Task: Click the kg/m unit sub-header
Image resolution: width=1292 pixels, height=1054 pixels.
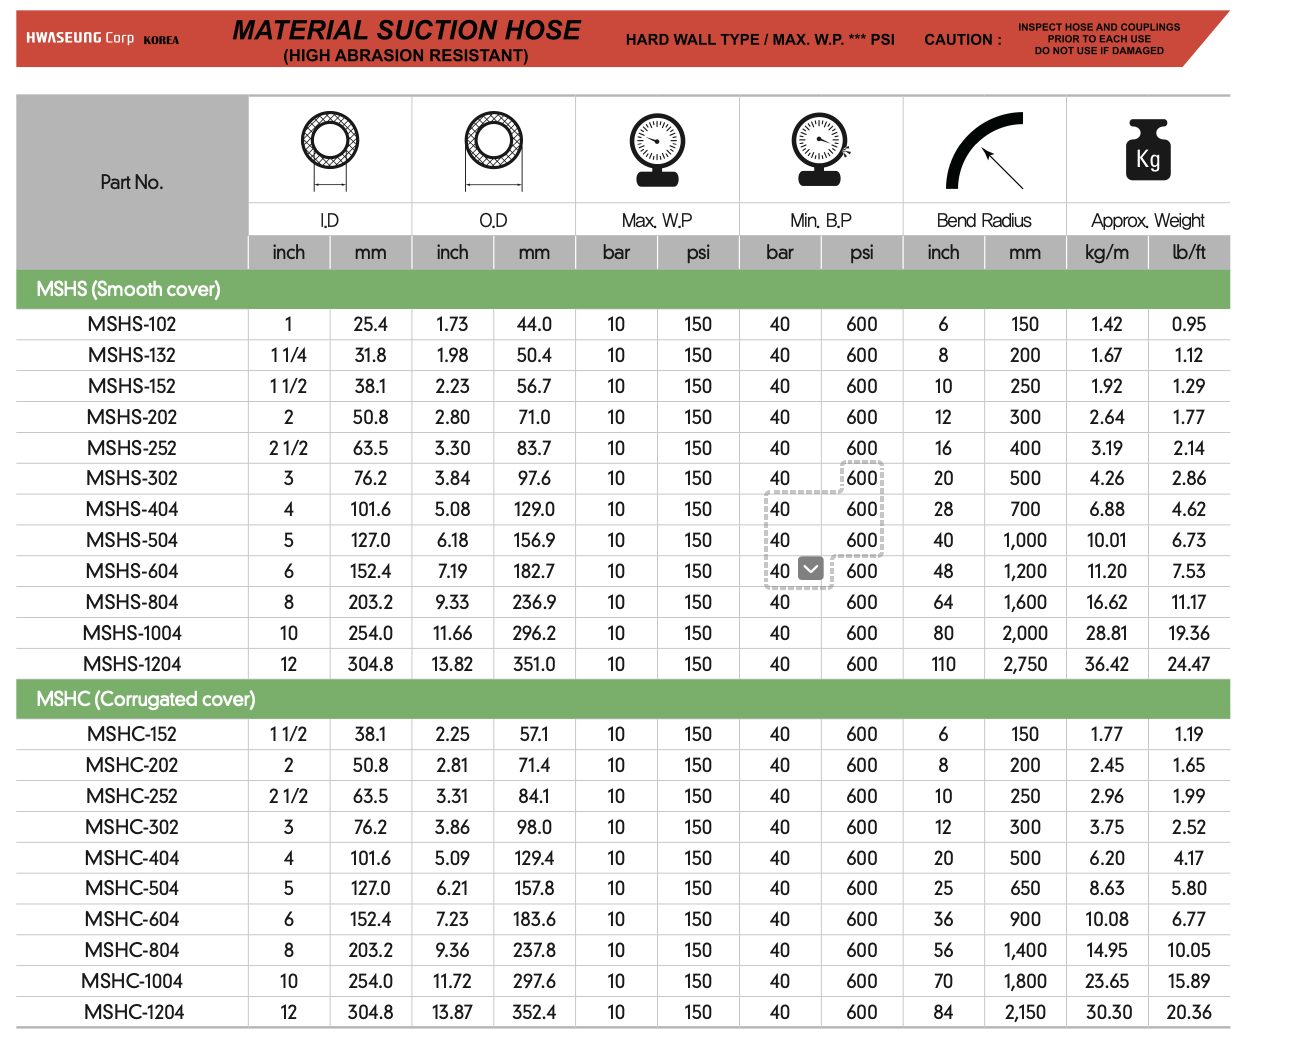Action: 1107,252
